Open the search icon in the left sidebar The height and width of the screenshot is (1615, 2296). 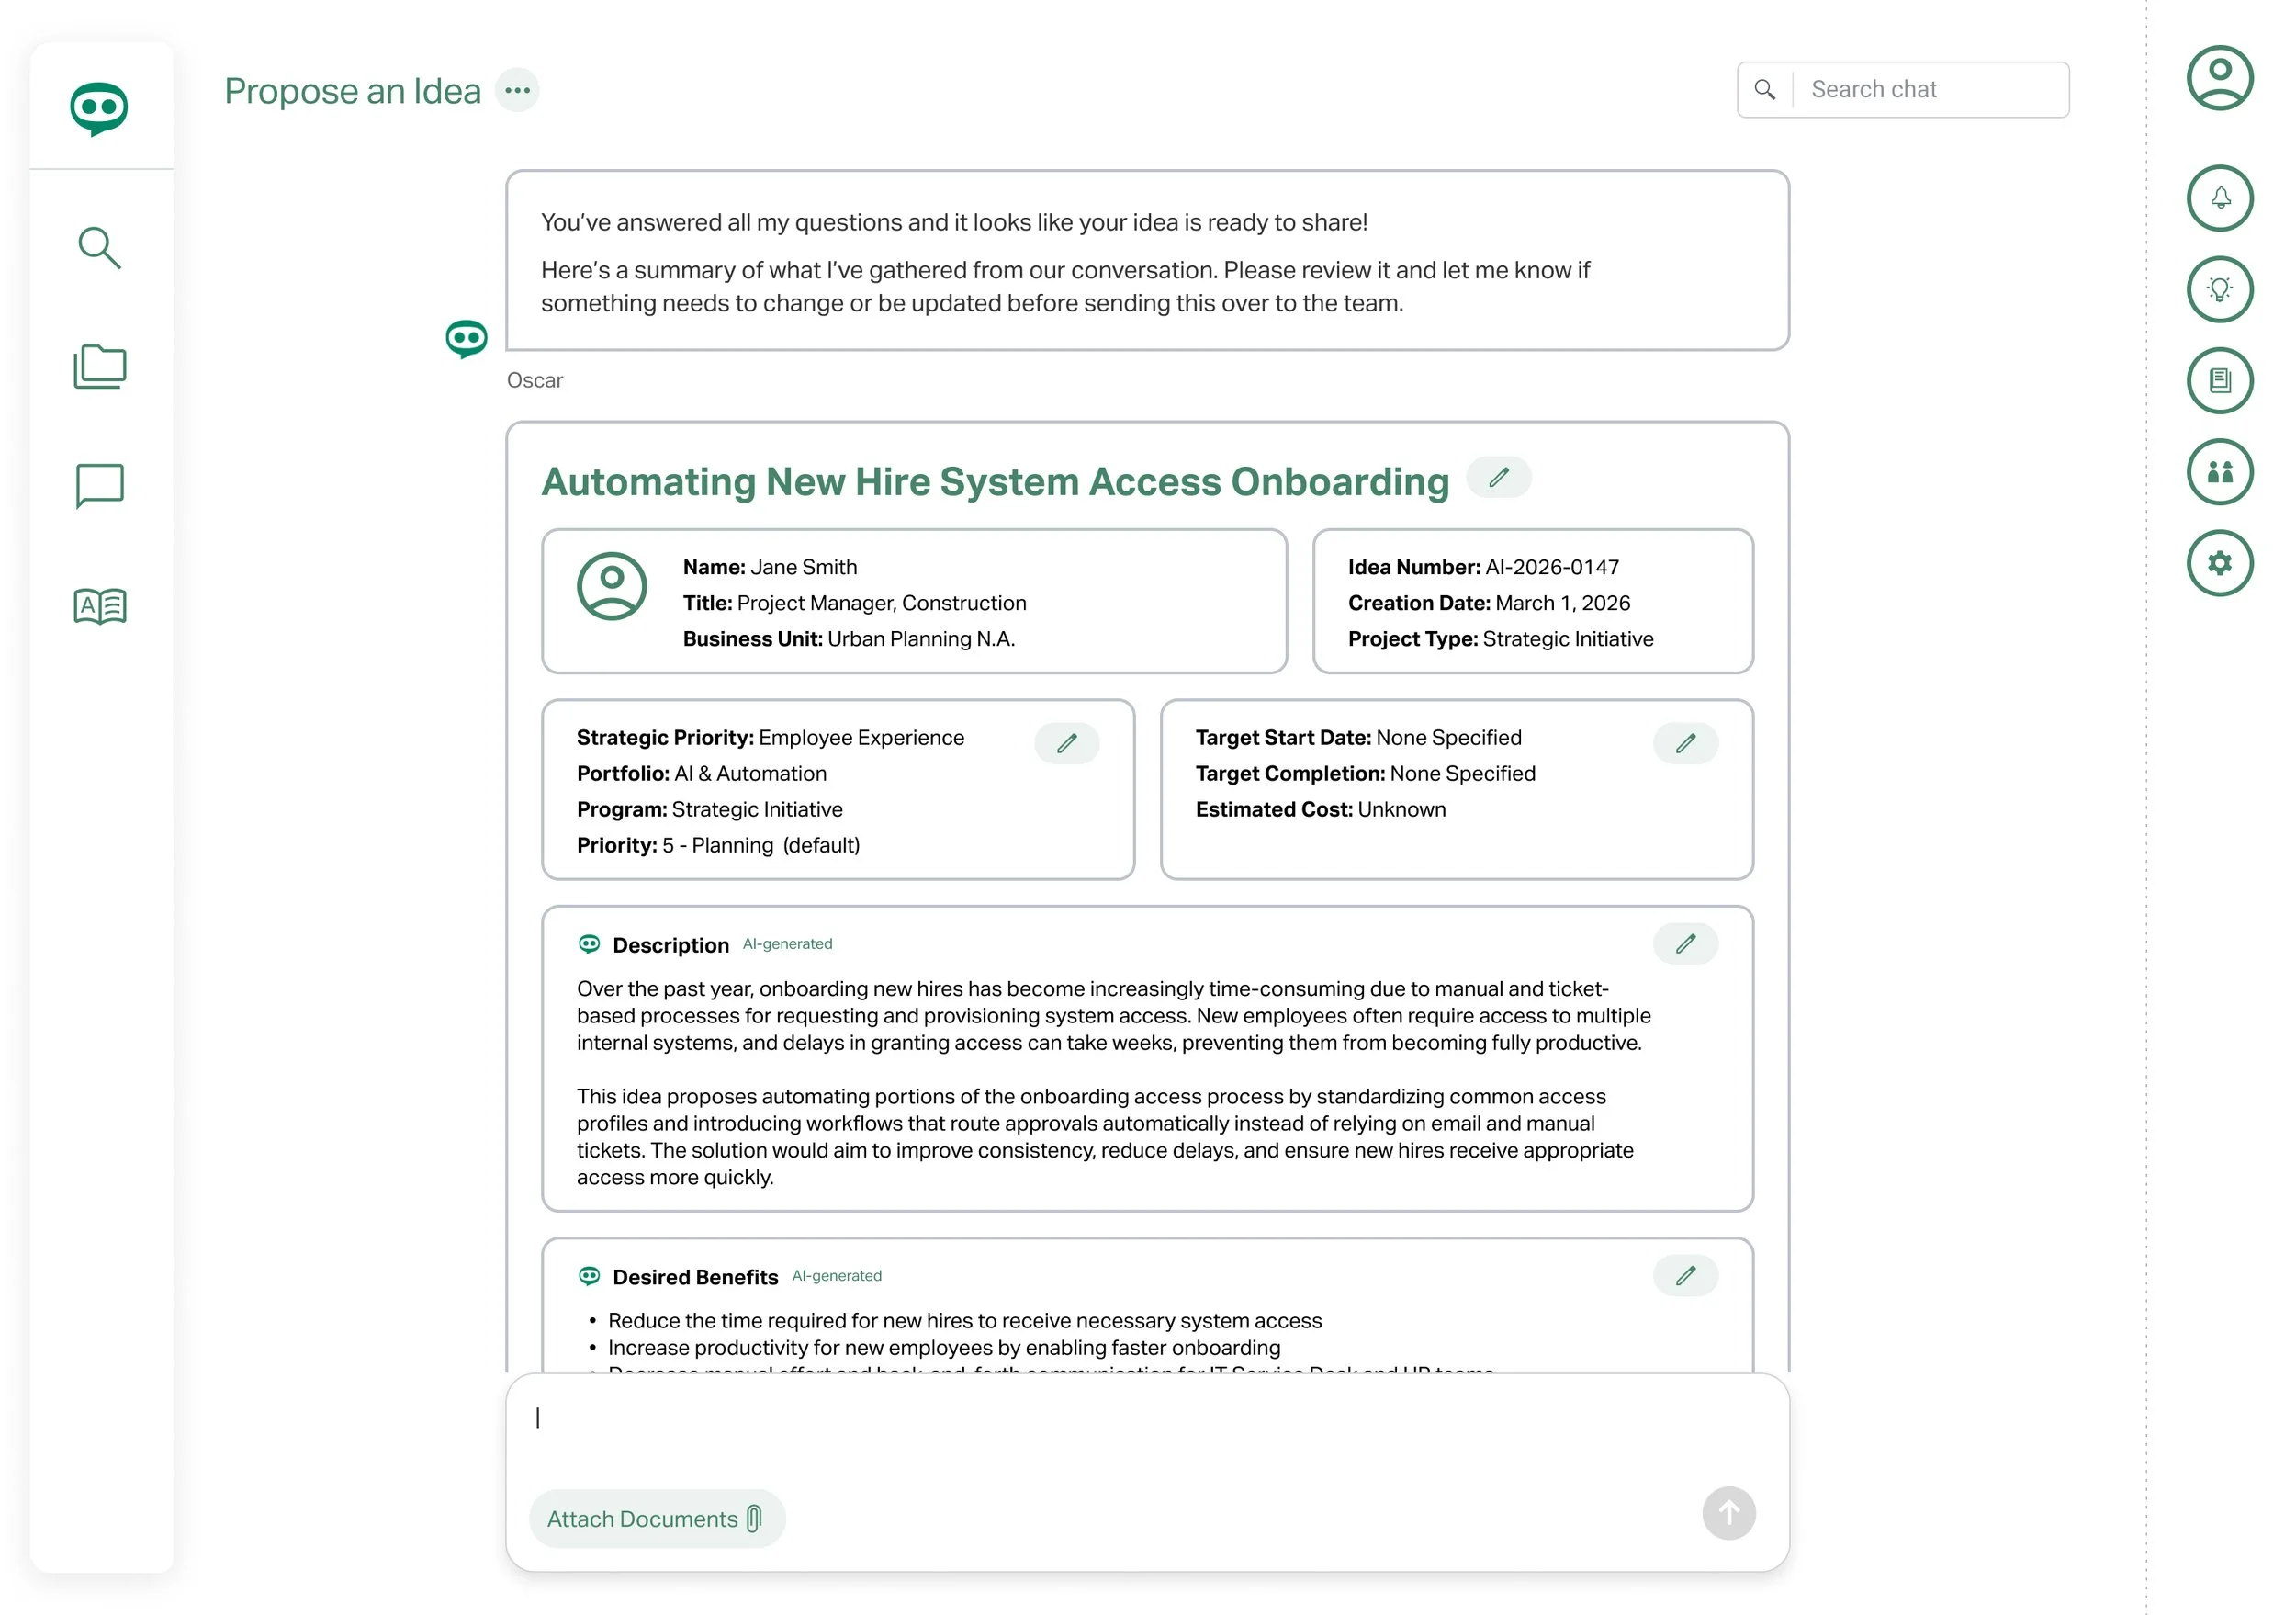point(99,248)
